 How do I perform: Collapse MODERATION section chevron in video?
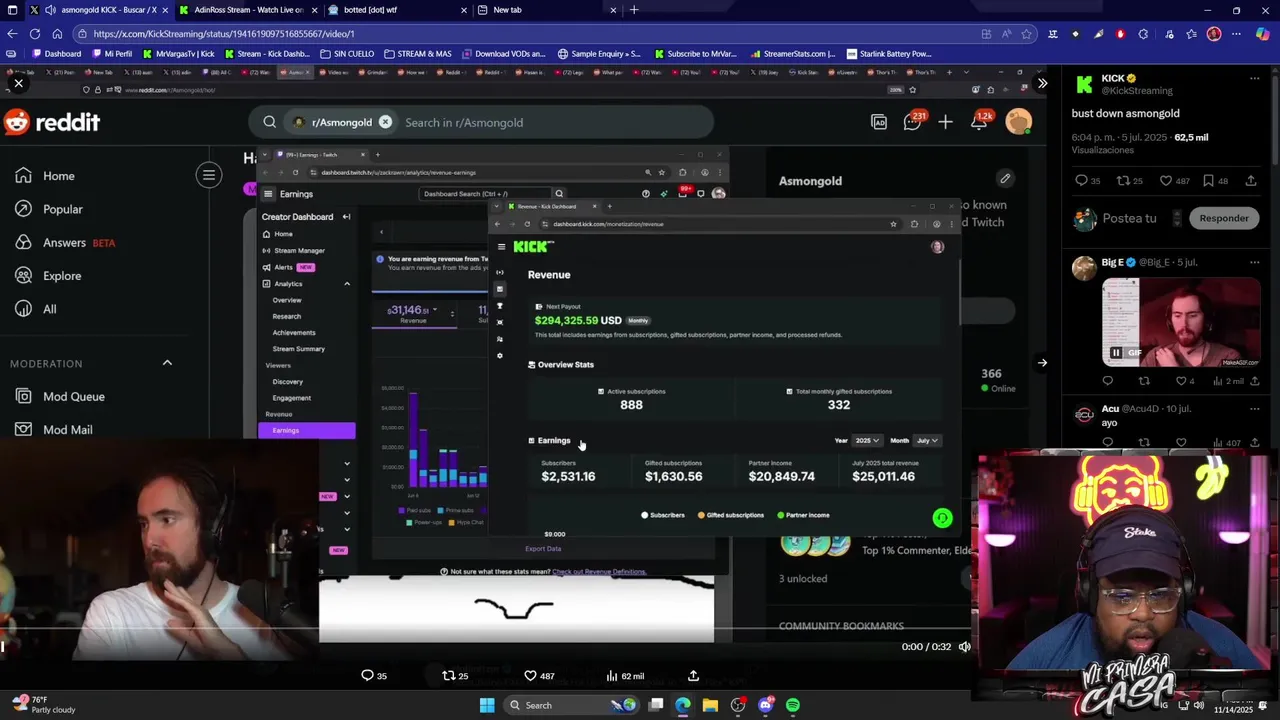(167, 363)
